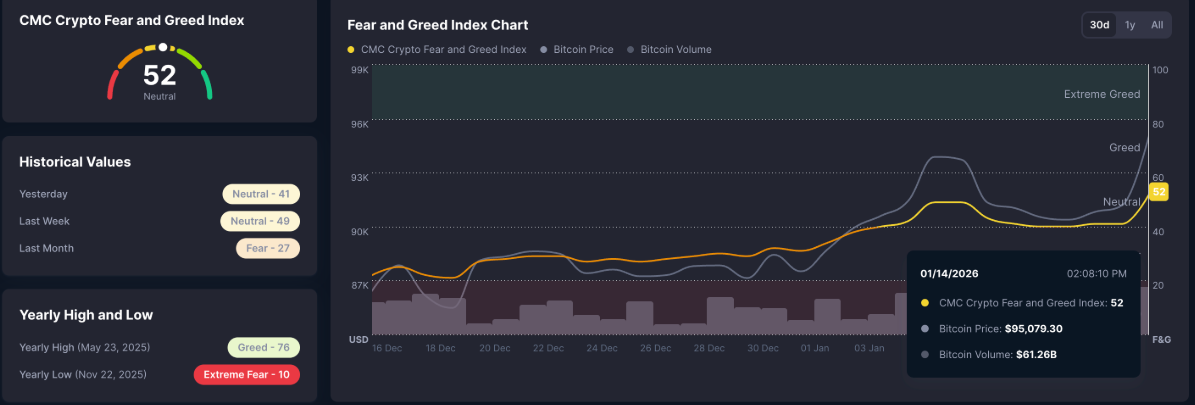Click the 01 Jan date on x-axis
Screen dimensions: 1195x405
tap(816, 348)
